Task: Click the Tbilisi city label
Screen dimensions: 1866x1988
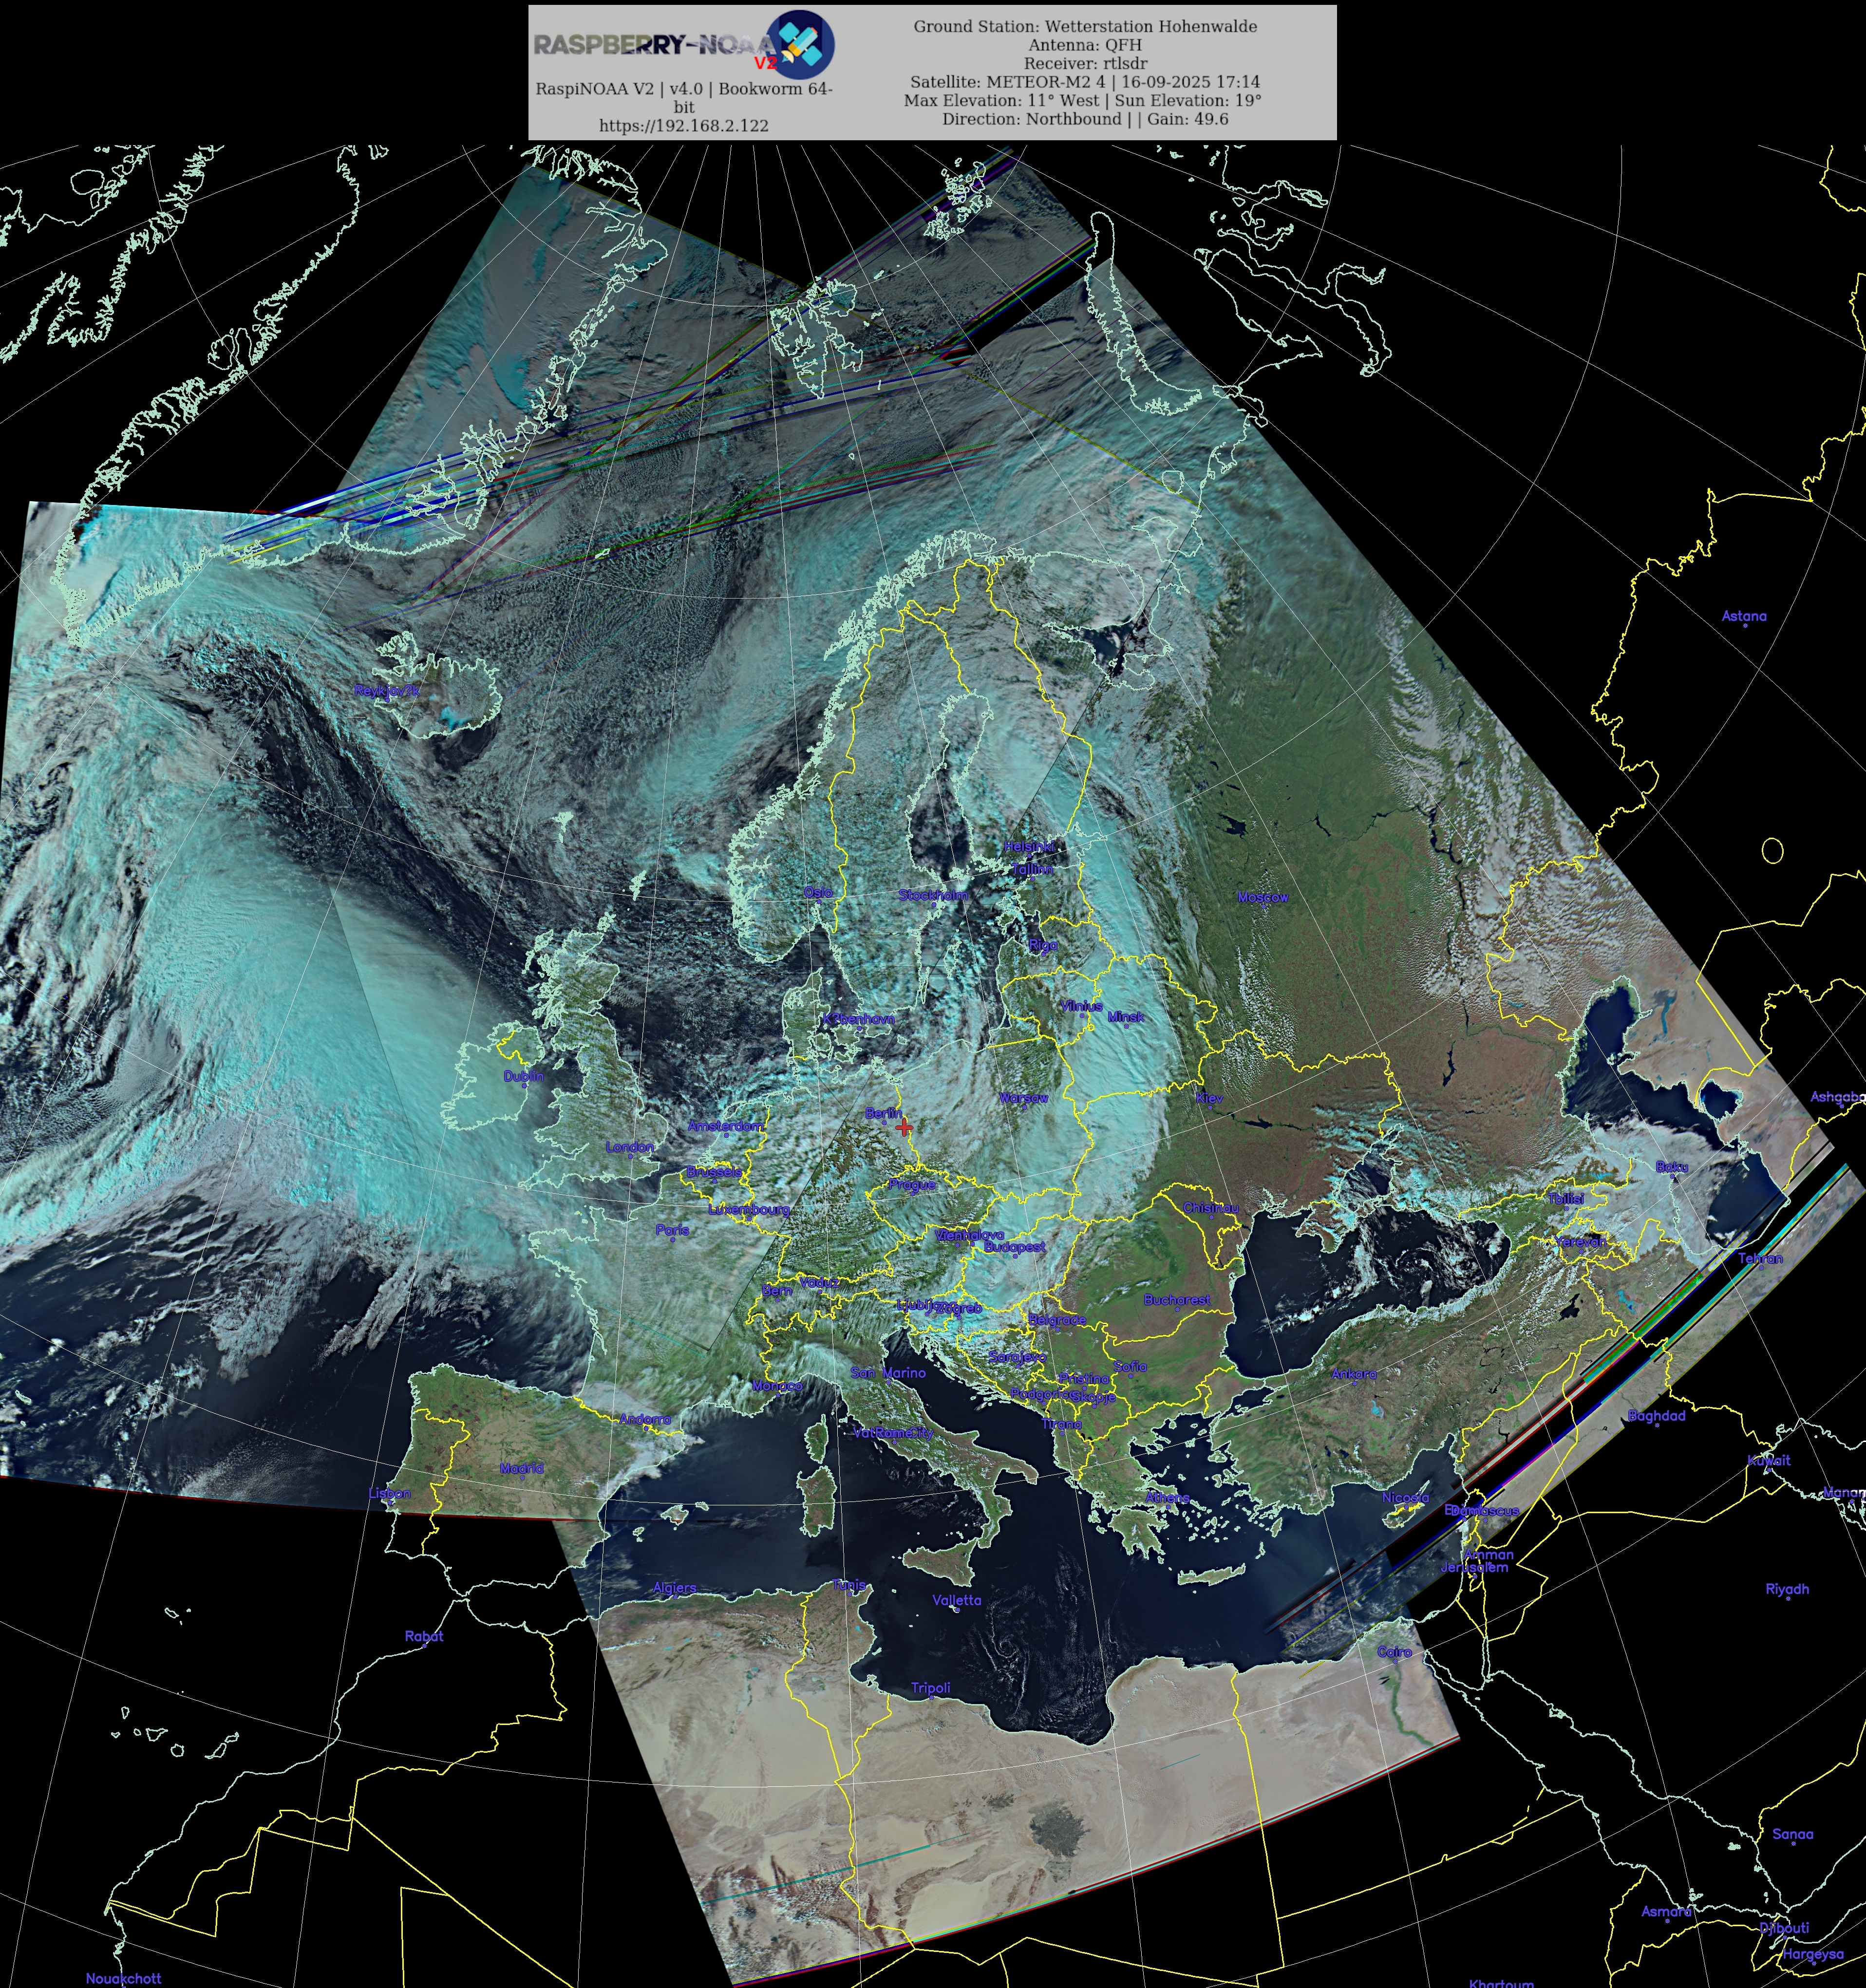Action: click(1566, 1198)
